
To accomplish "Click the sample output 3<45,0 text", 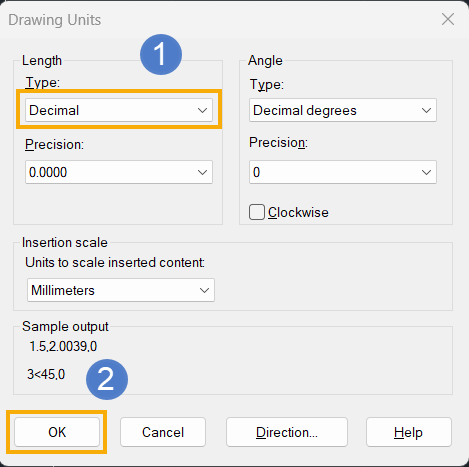I will (46, 374).
